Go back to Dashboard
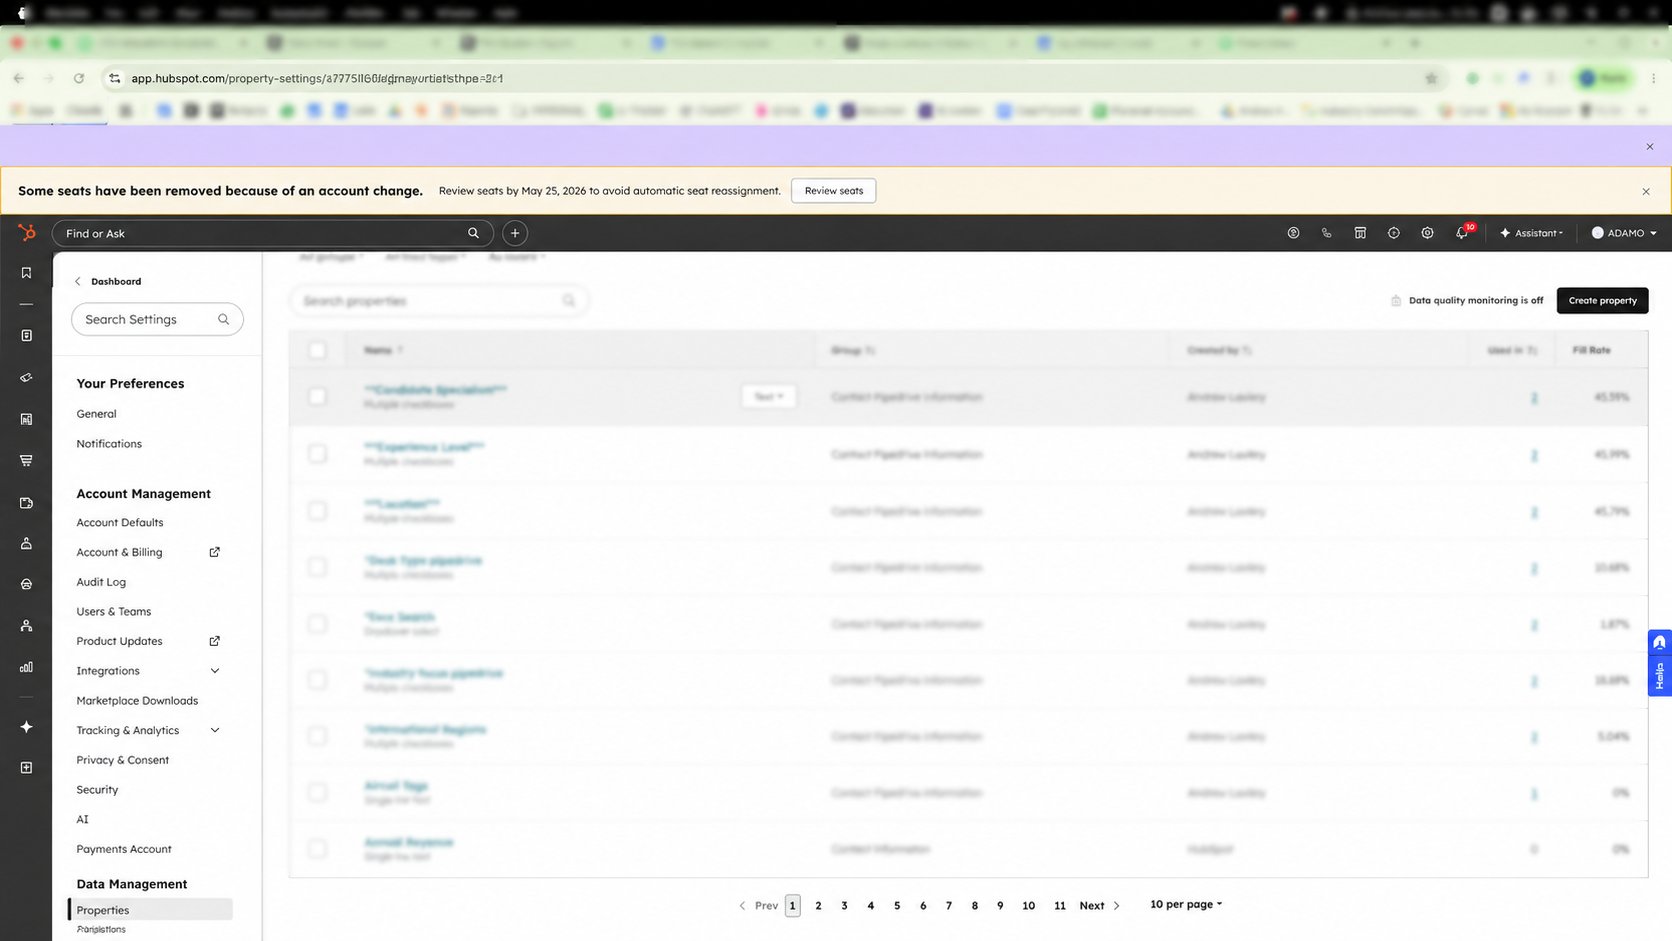 click(x=108, y=281)
